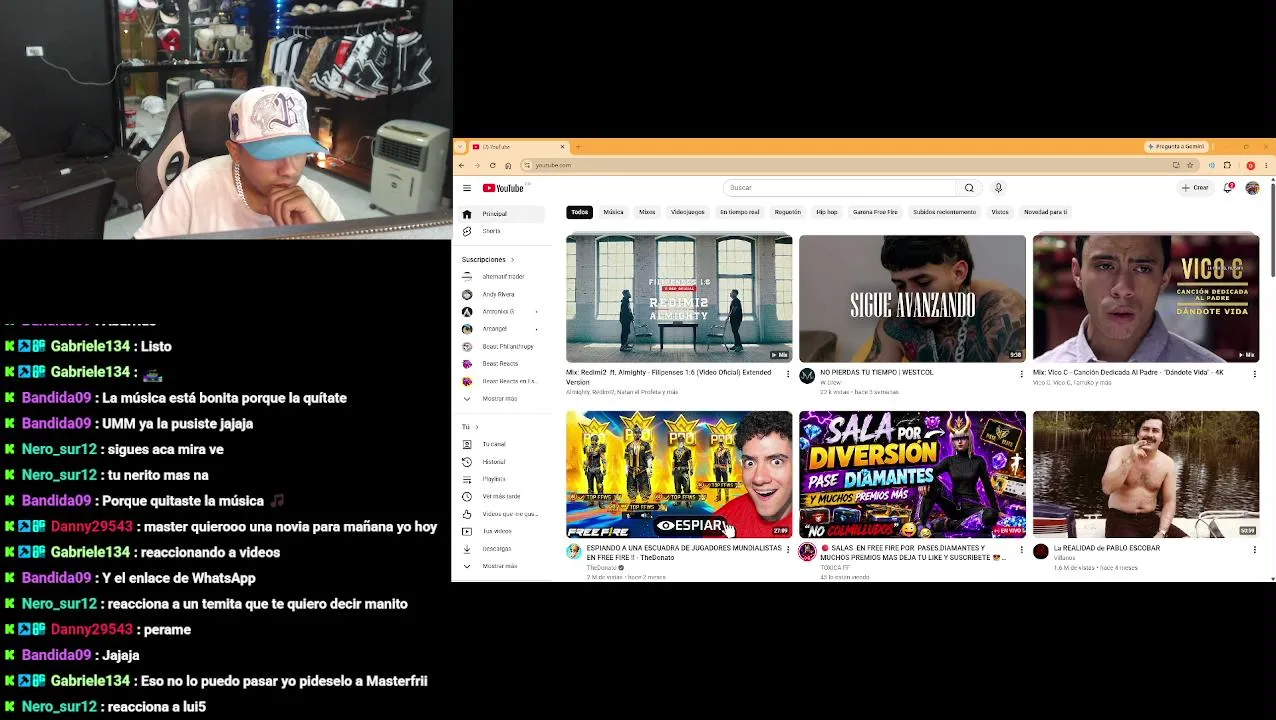Screen dimensions: 1276x720
Task: Click the browser home icon
Action: click(508, 165)
